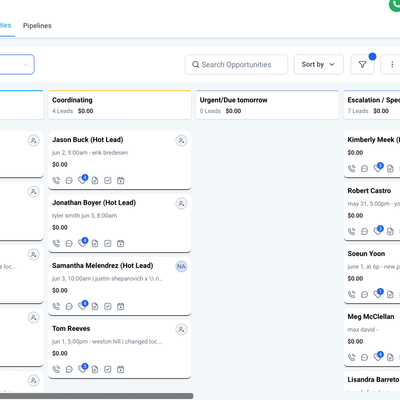Open calendar icon on Jonathan Boyer card
Image resolution: width=400 pixels, height=400 pixels.
coord(121,244)
